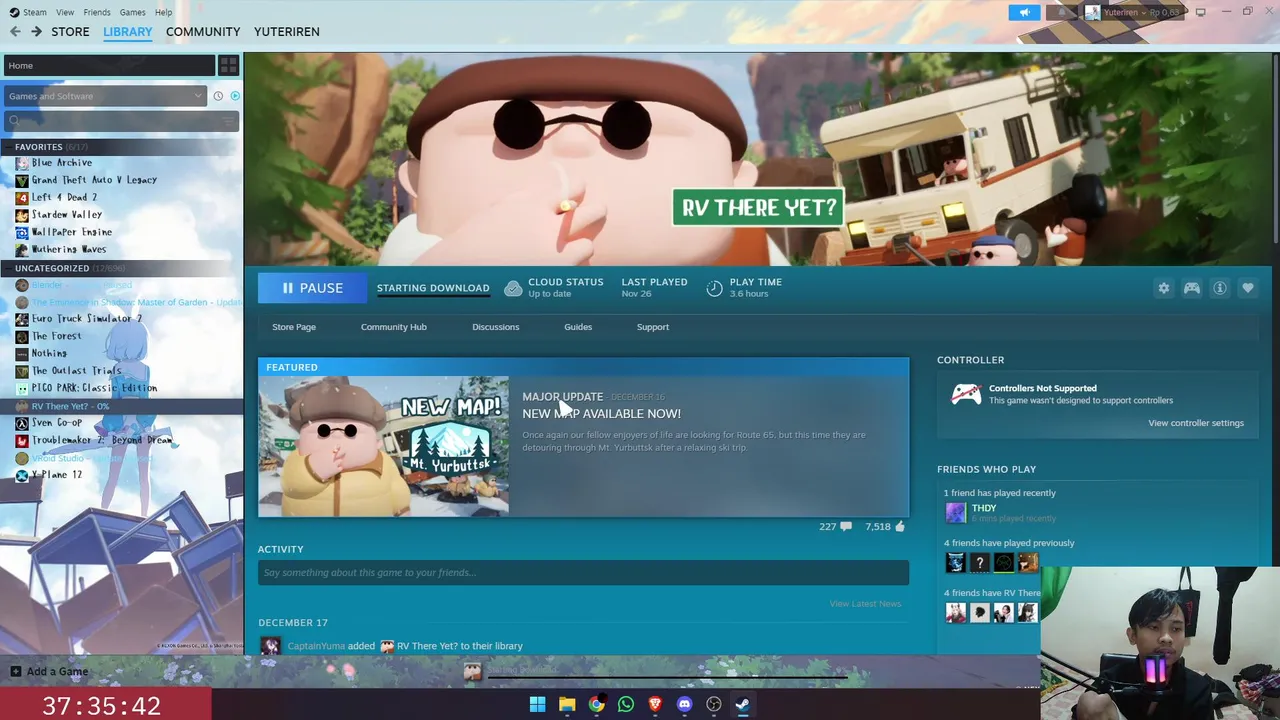1280x720 pixels.
Task: Open controller layout icon for this game
Action: pos(1192,288)
